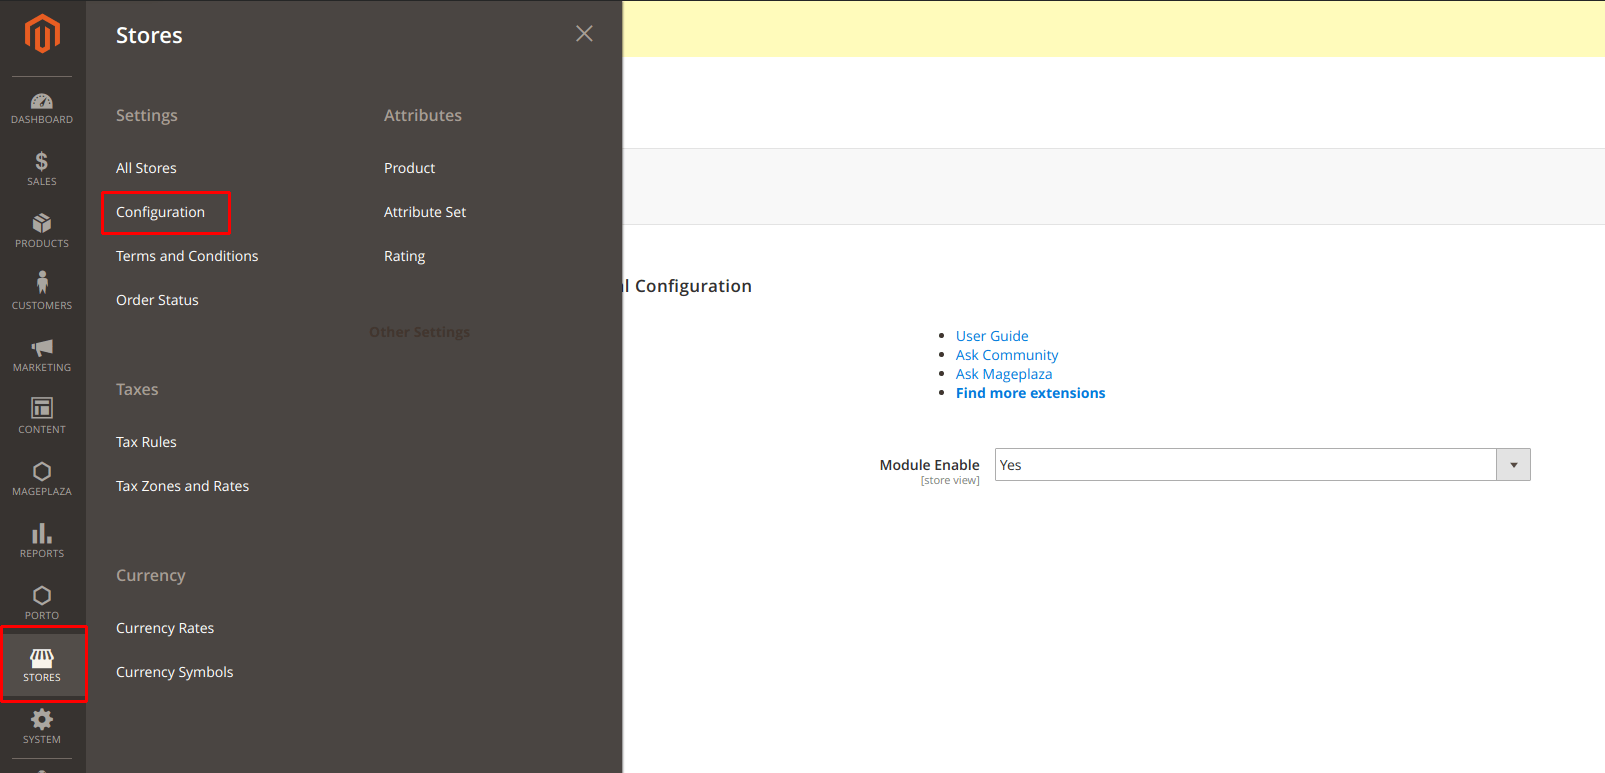Open Currency Symbols page

coord(174,672)
